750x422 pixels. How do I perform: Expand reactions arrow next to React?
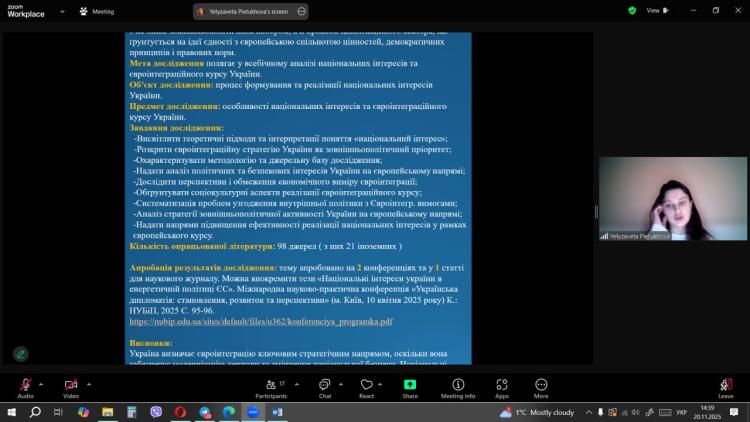pyautogui.click(x=380, y=384)
